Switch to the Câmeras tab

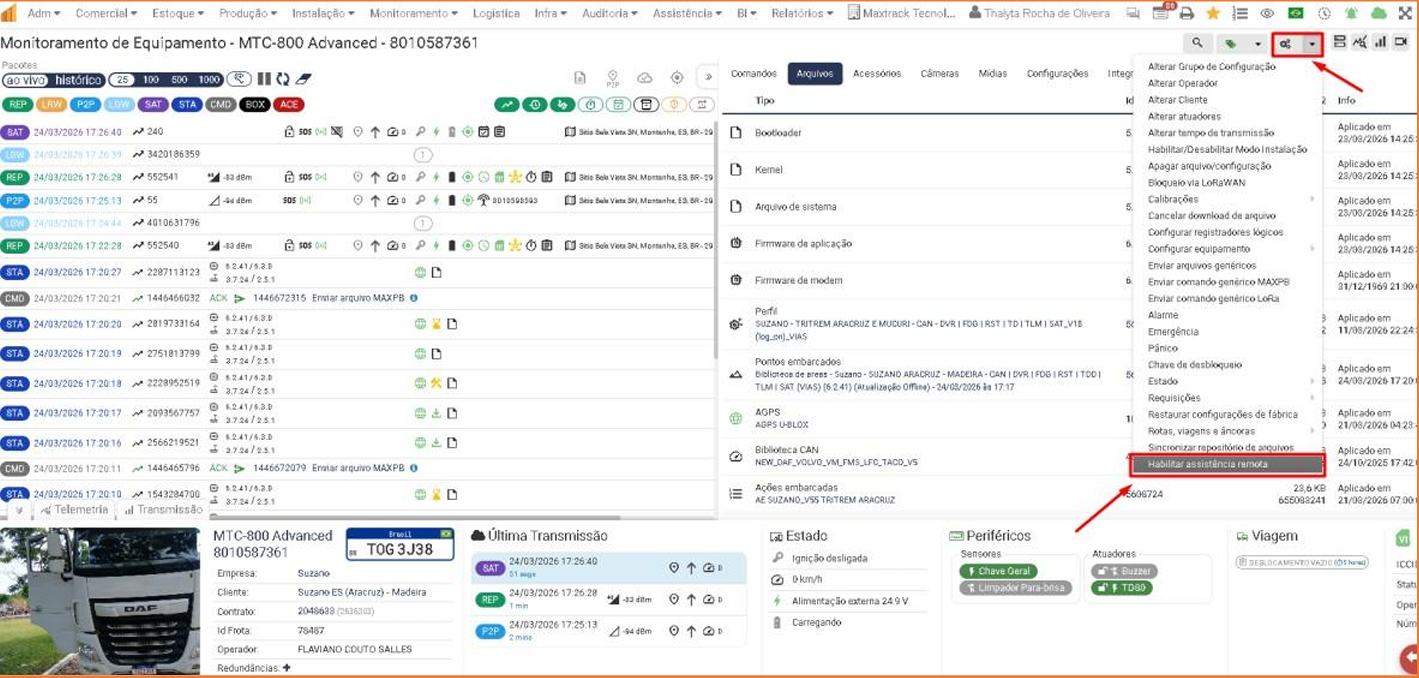point(939,73)
